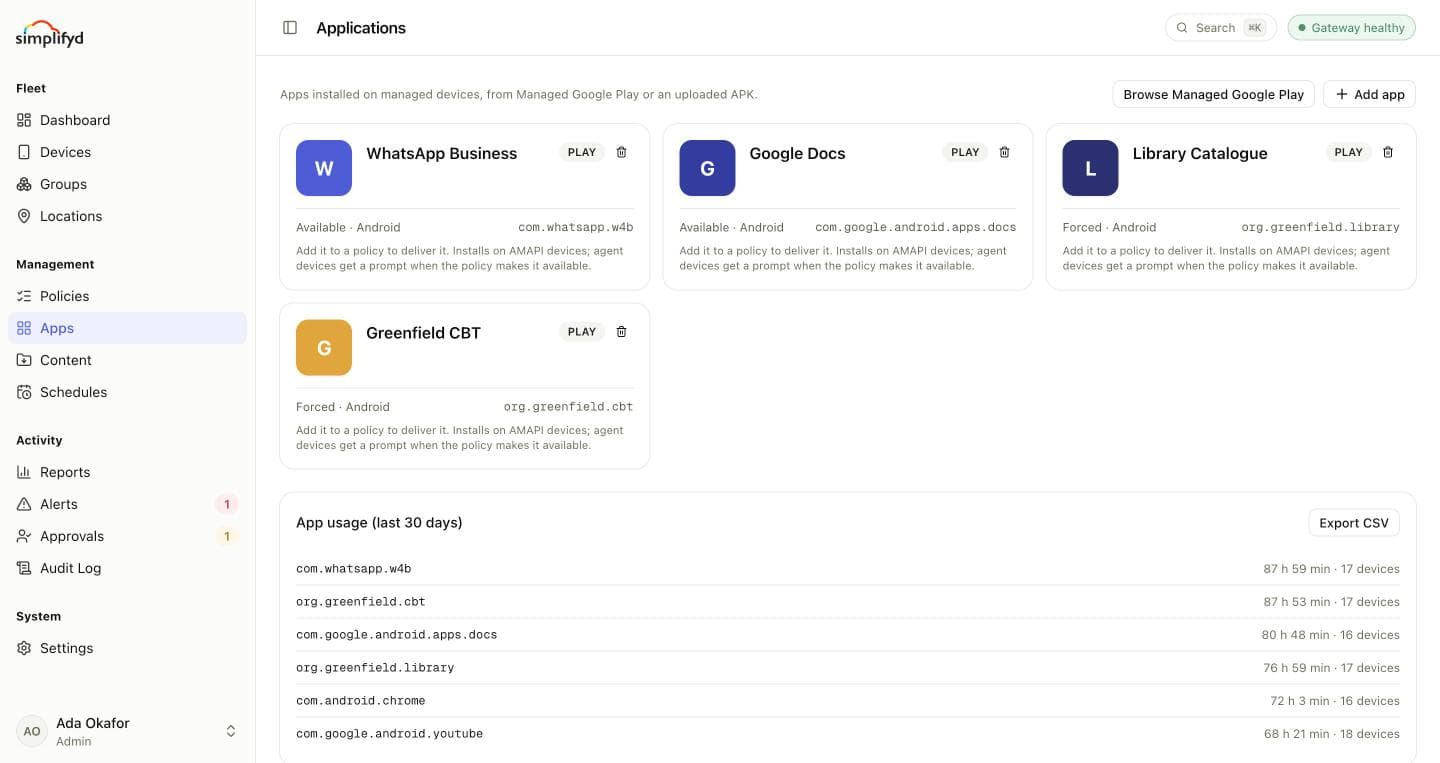Click the Add app button
Viewport: 1440px width, 763px height.
(1370, 94)
